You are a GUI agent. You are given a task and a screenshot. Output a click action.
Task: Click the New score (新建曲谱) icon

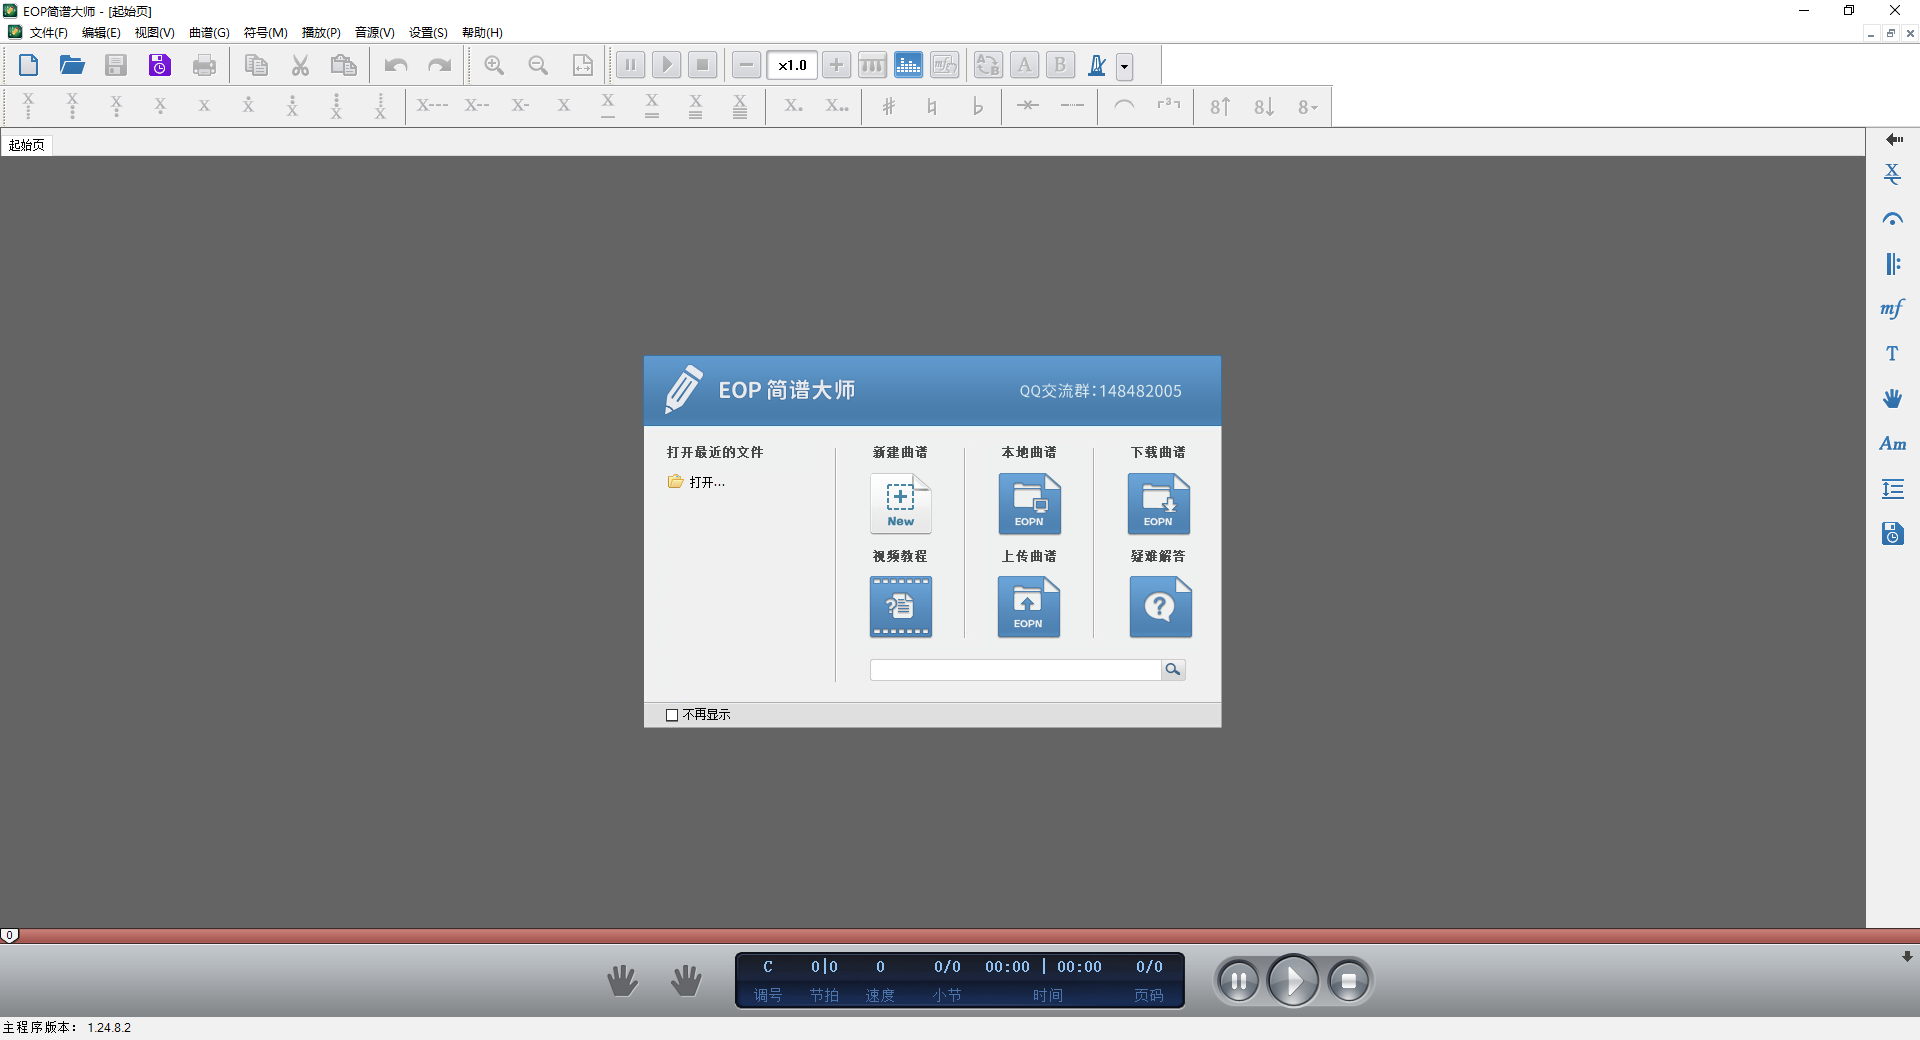(x=900, y=504)
